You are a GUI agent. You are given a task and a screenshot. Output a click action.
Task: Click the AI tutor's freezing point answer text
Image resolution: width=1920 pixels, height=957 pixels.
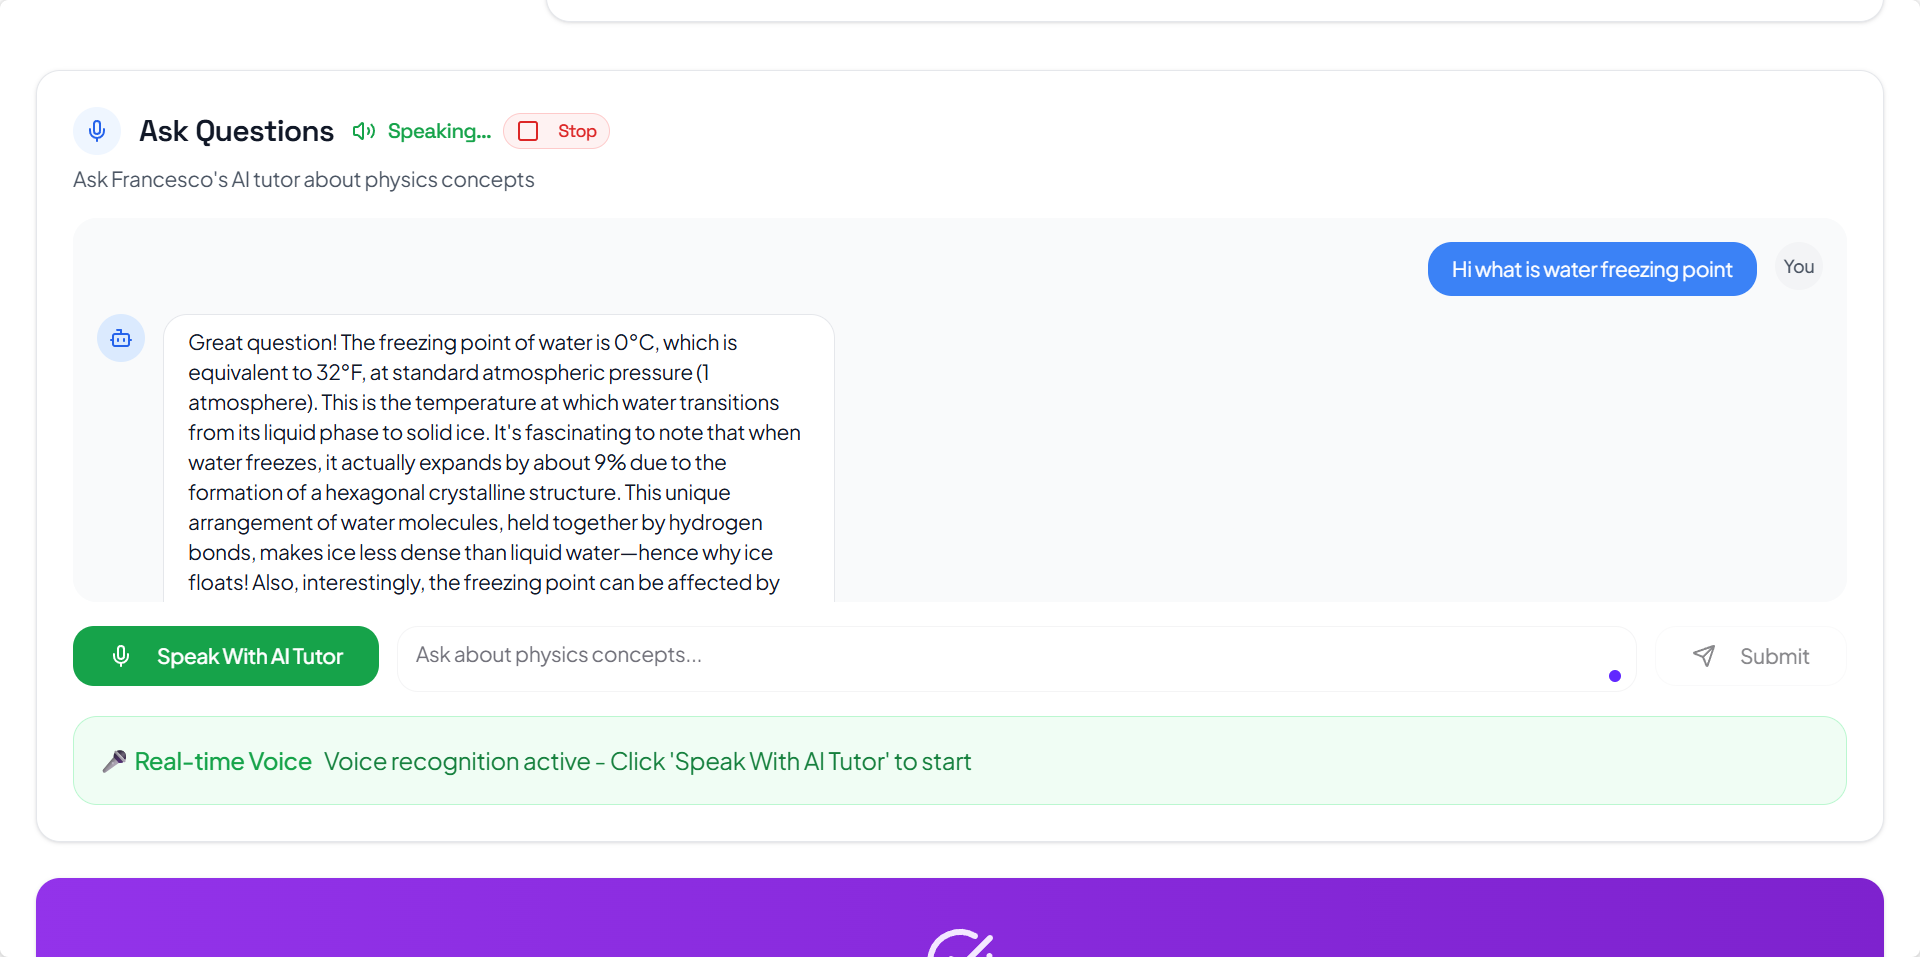[495, 462]
